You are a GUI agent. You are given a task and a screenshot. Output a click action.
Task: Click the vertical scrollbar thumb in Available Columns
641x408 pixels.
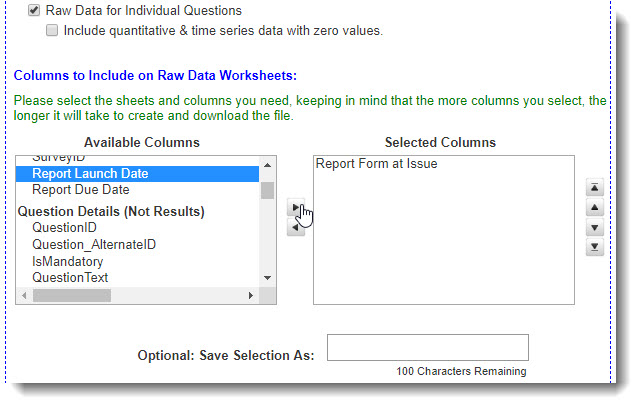(x=267, y=191)
